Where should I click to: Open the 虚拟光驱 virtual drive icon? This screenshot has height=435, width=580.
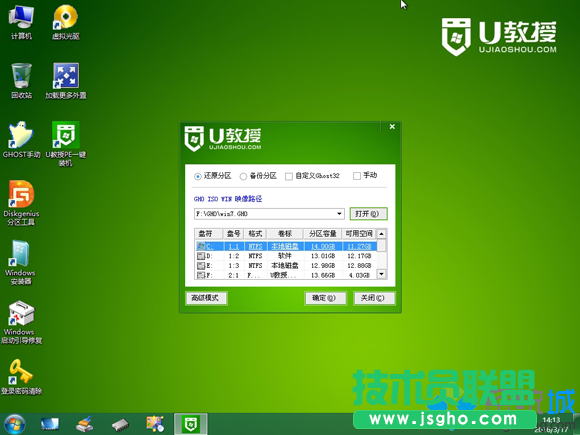point(65,21)
